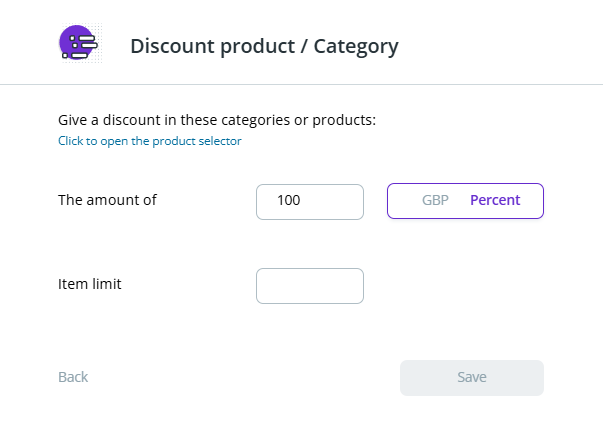Screen dimensions: 603x431
Task: Click the number 100 in the amount box
Action: (289, 201)
